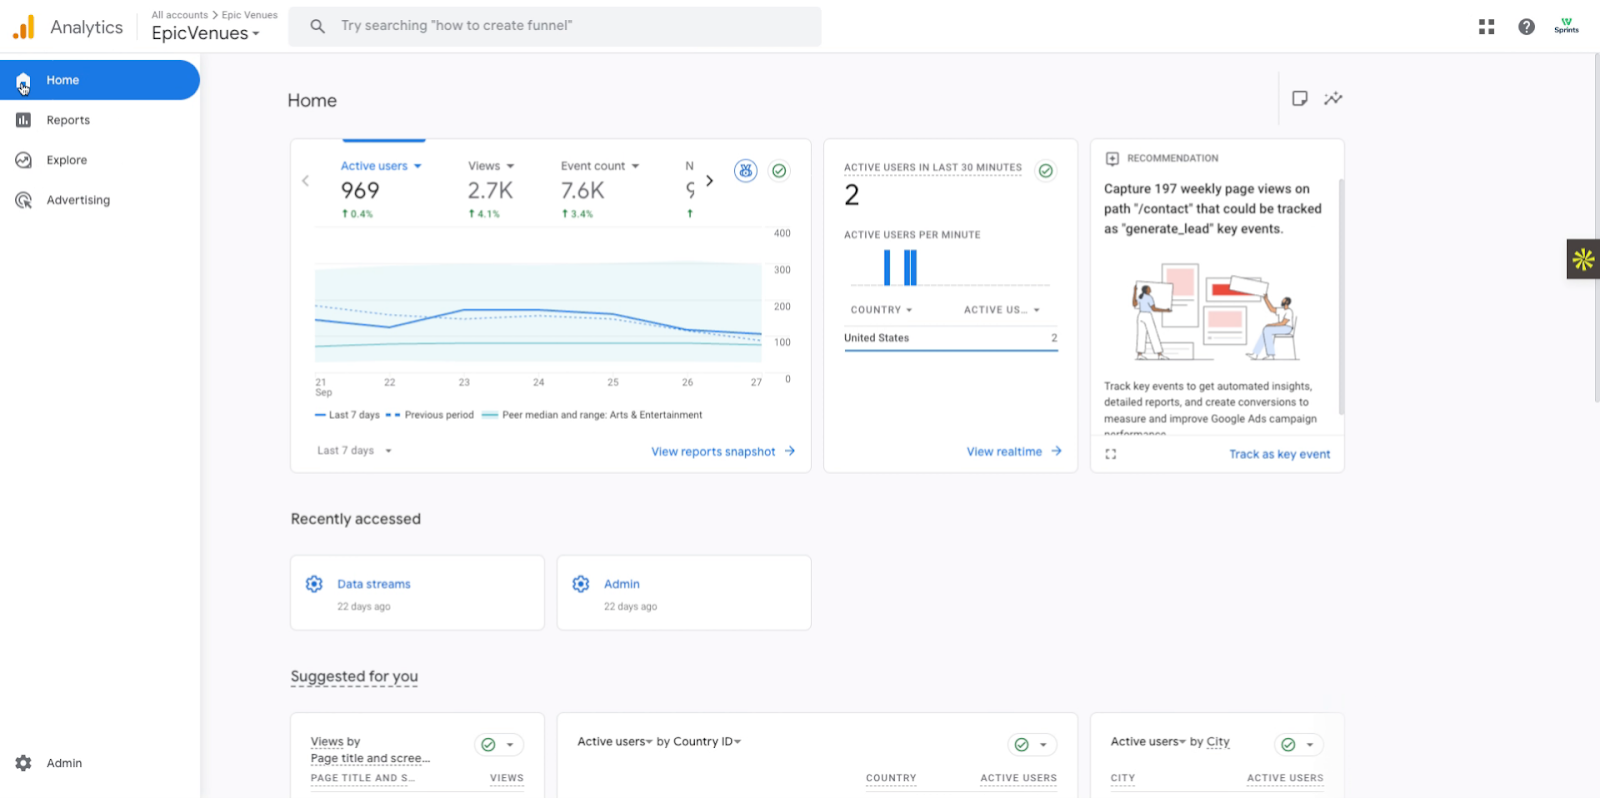Toggle check icon on realtime card

click(1045, 171)
